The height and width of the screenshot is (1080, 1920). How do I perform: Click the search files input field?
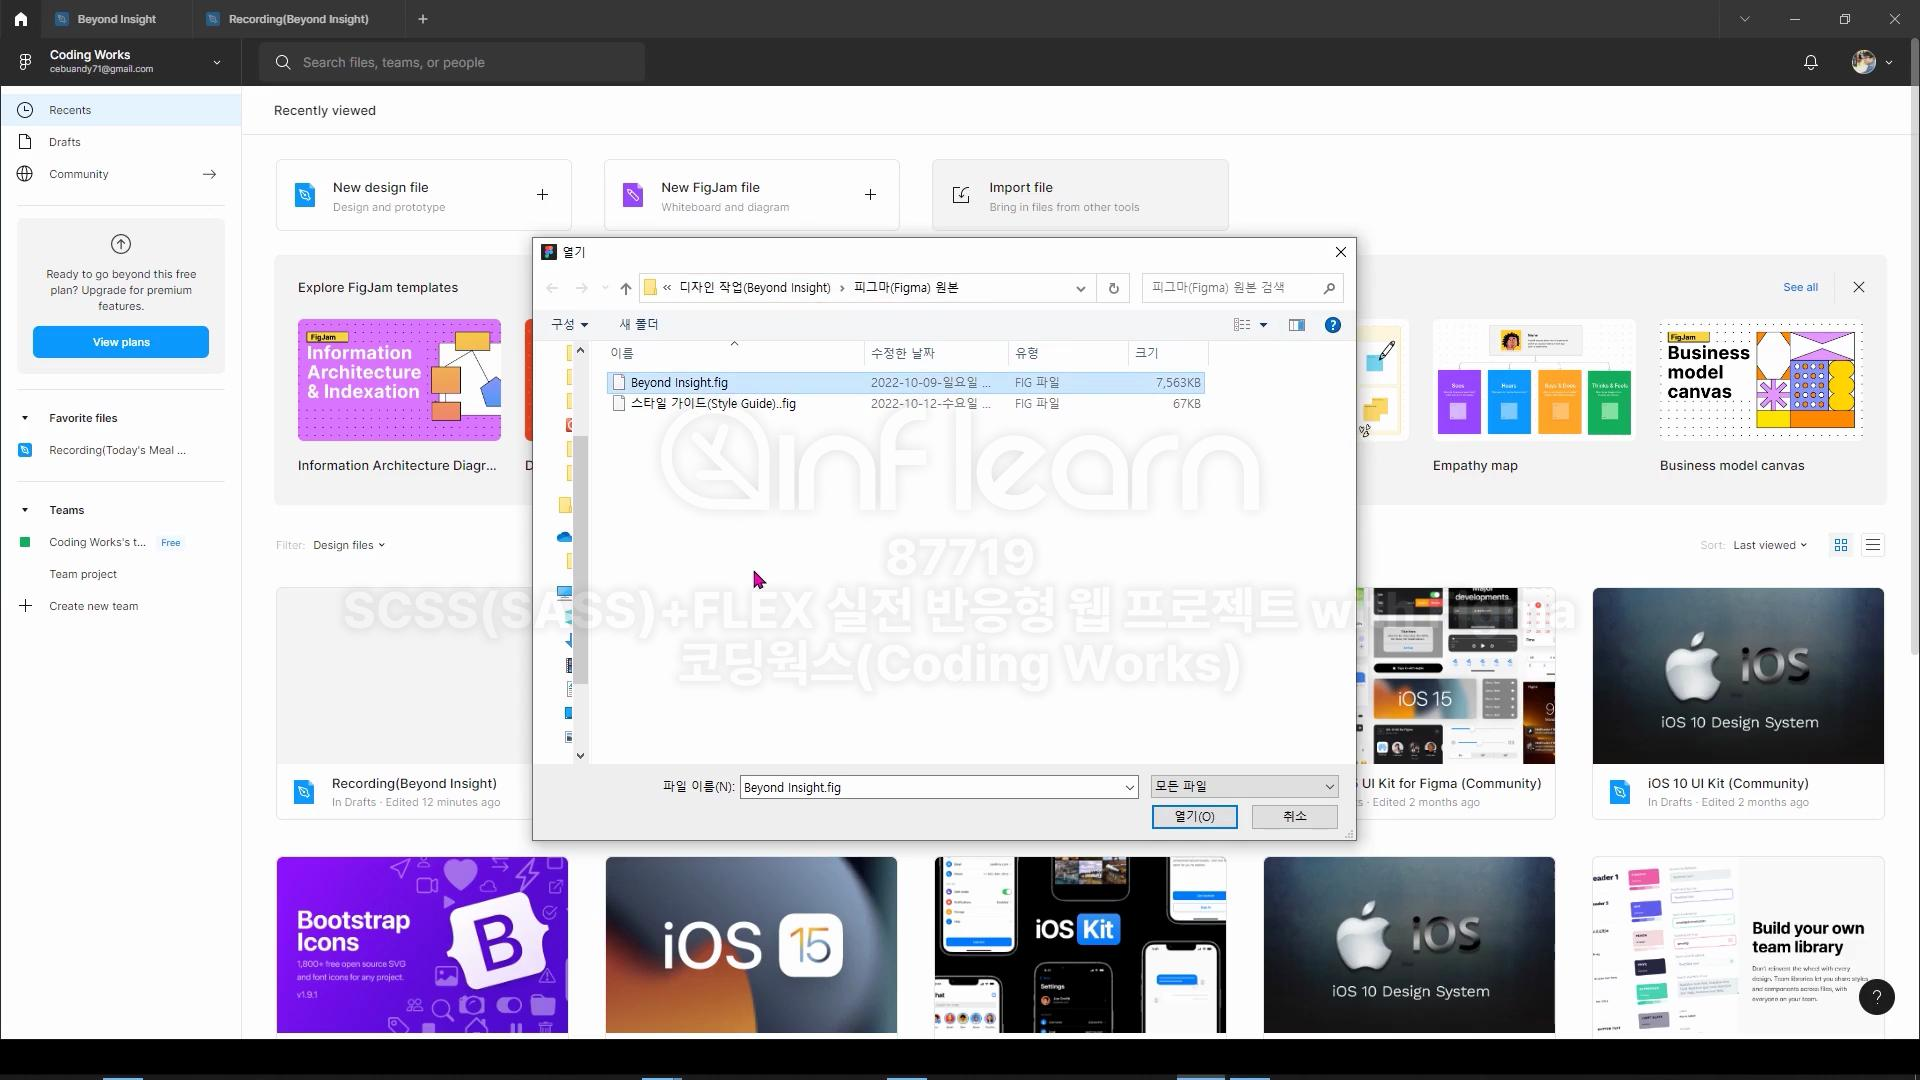coord(452,62)
